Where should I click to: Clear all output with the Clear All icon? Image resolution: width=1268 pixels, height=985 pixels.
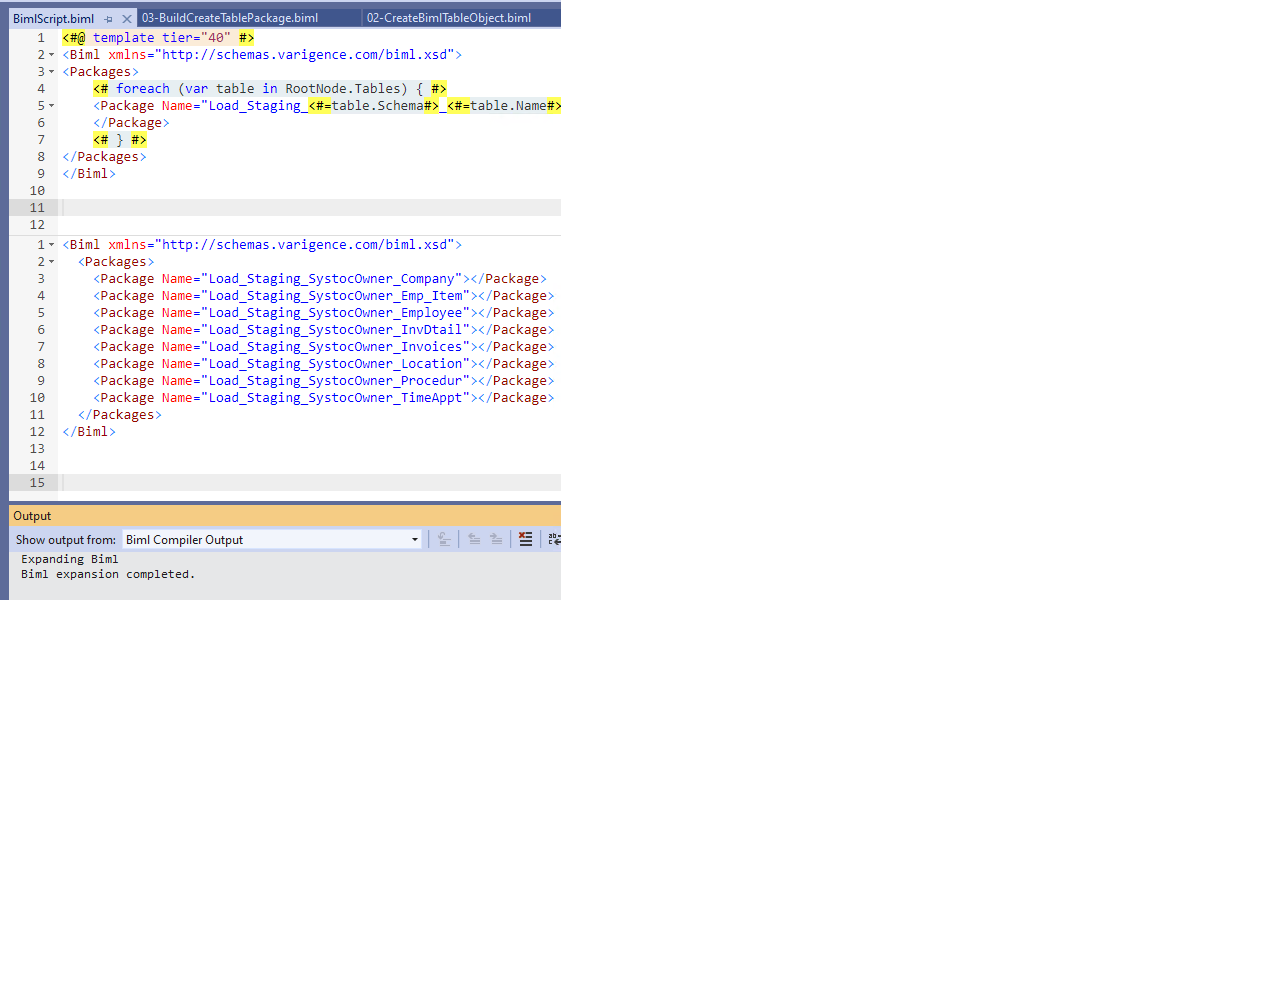[525, 540]
